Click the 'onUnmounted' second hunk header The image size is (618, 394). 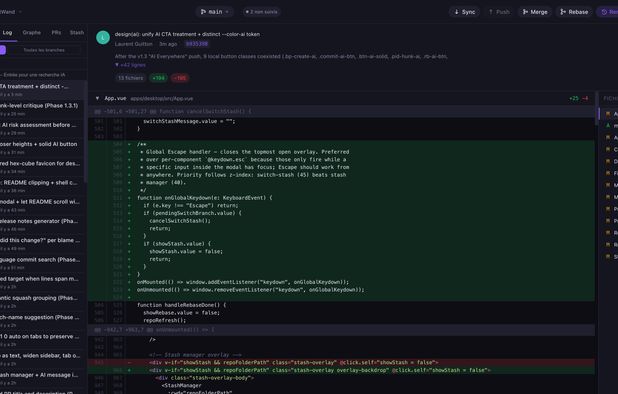coord(341,330)
